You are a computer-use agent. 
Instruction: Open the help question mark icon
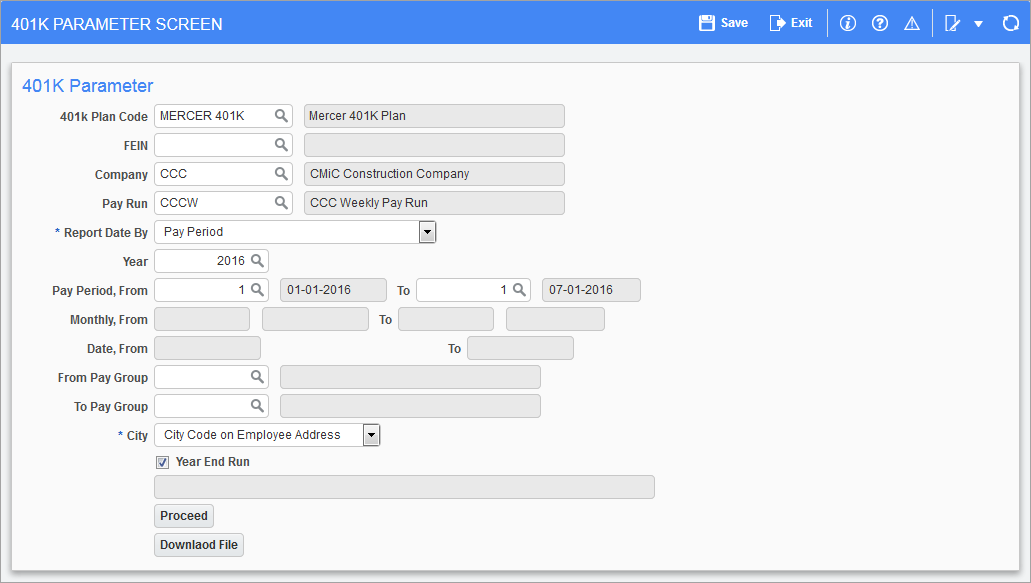(880, 24)
